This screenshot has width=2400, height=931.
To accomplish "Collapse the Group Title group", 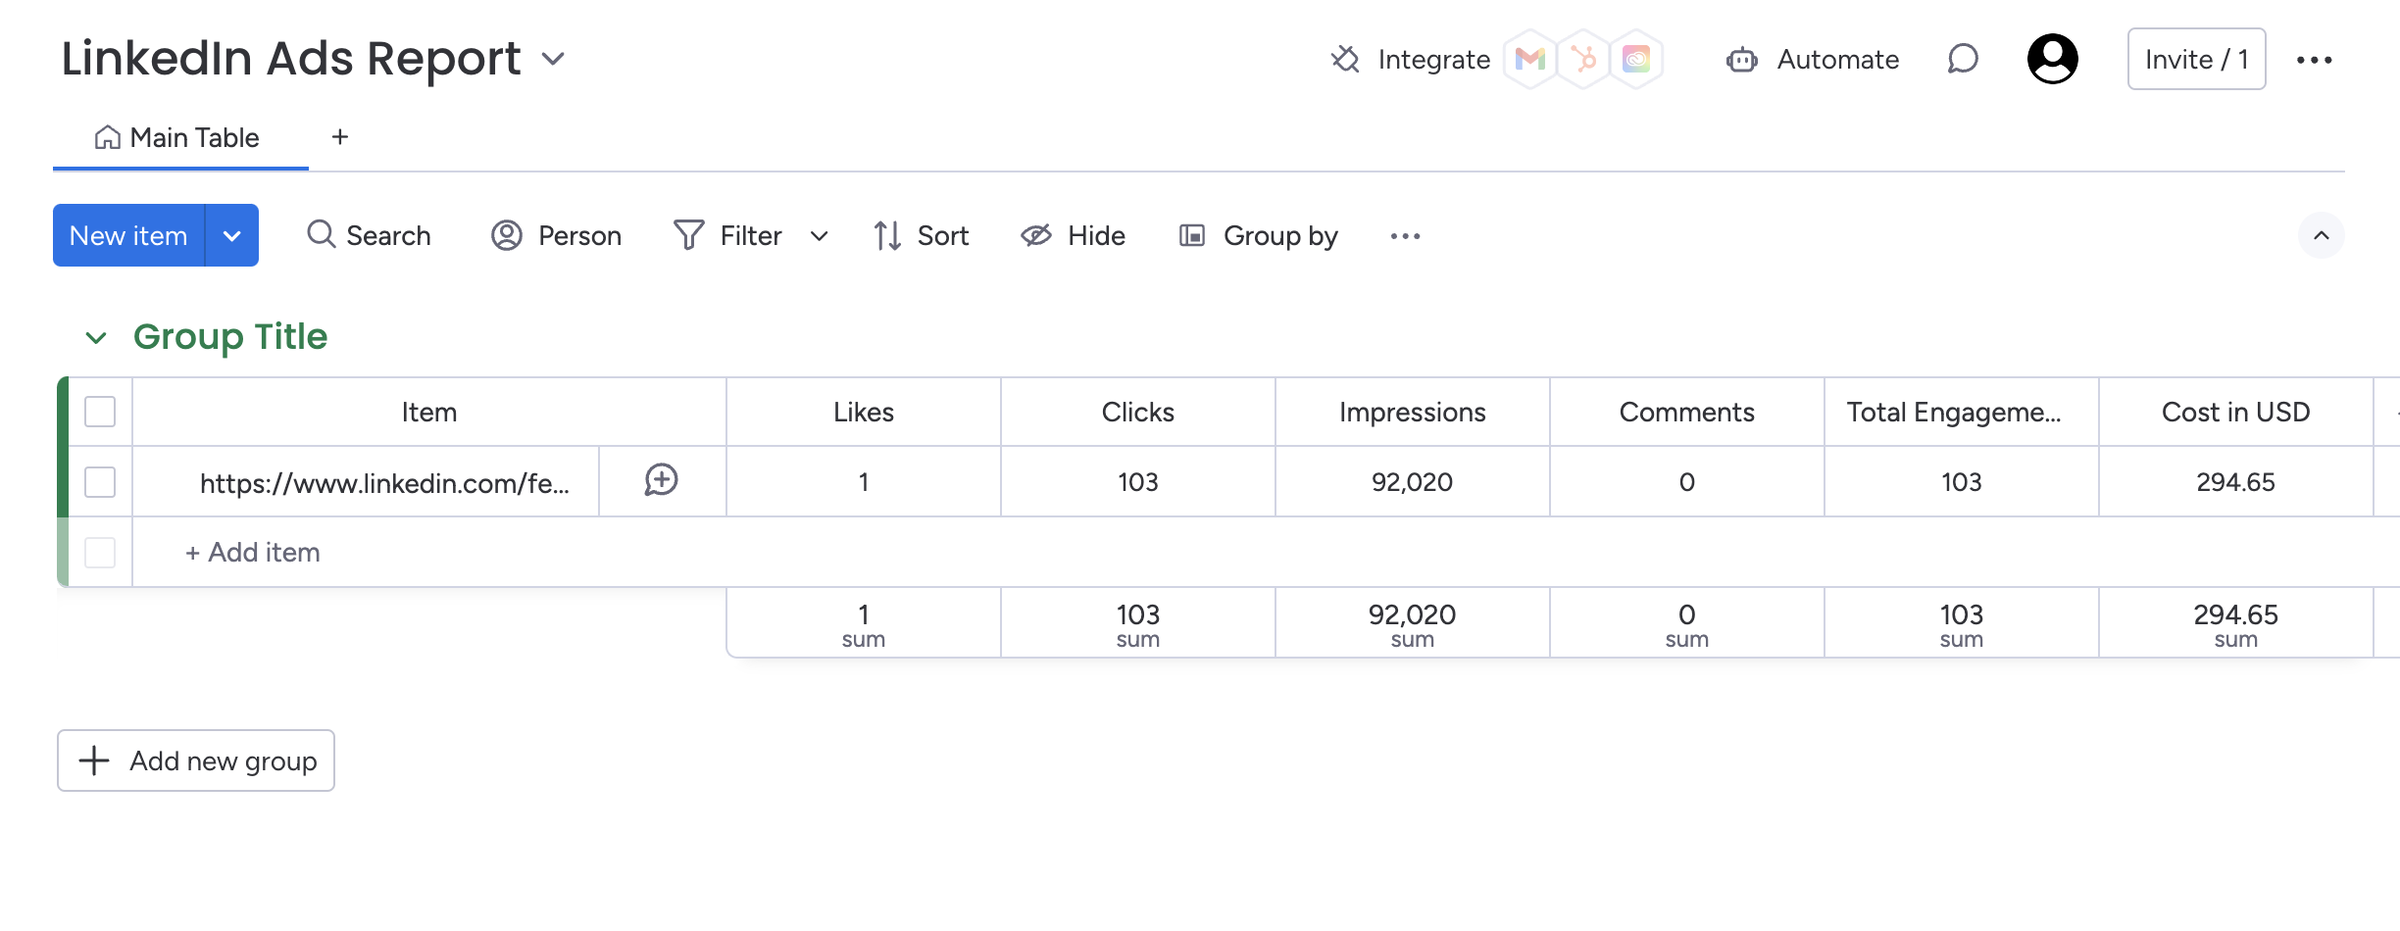I will coord(96,338).
